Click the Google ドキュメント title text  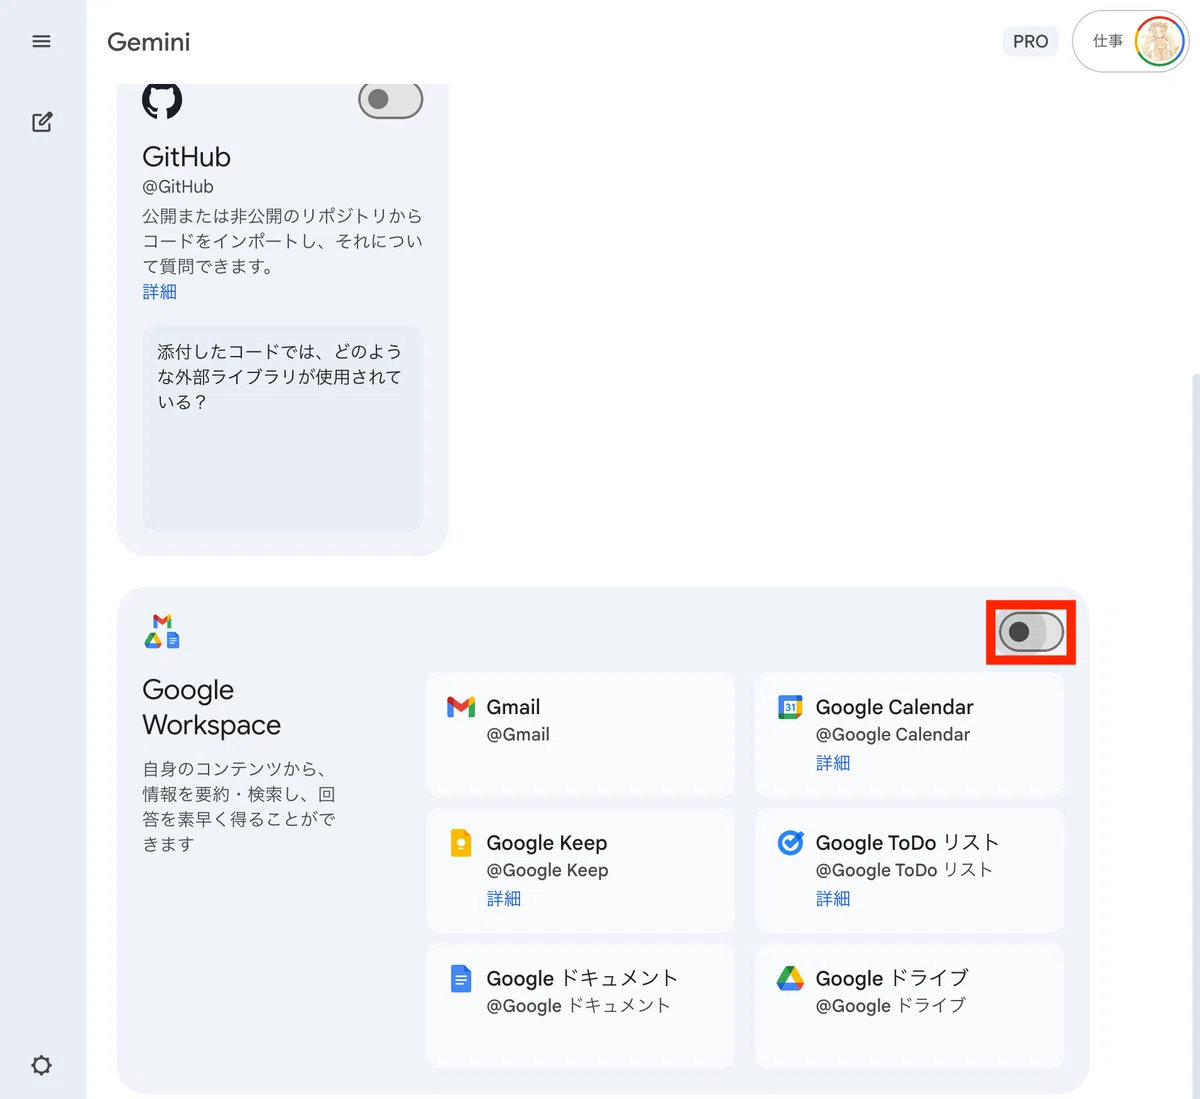582,979
